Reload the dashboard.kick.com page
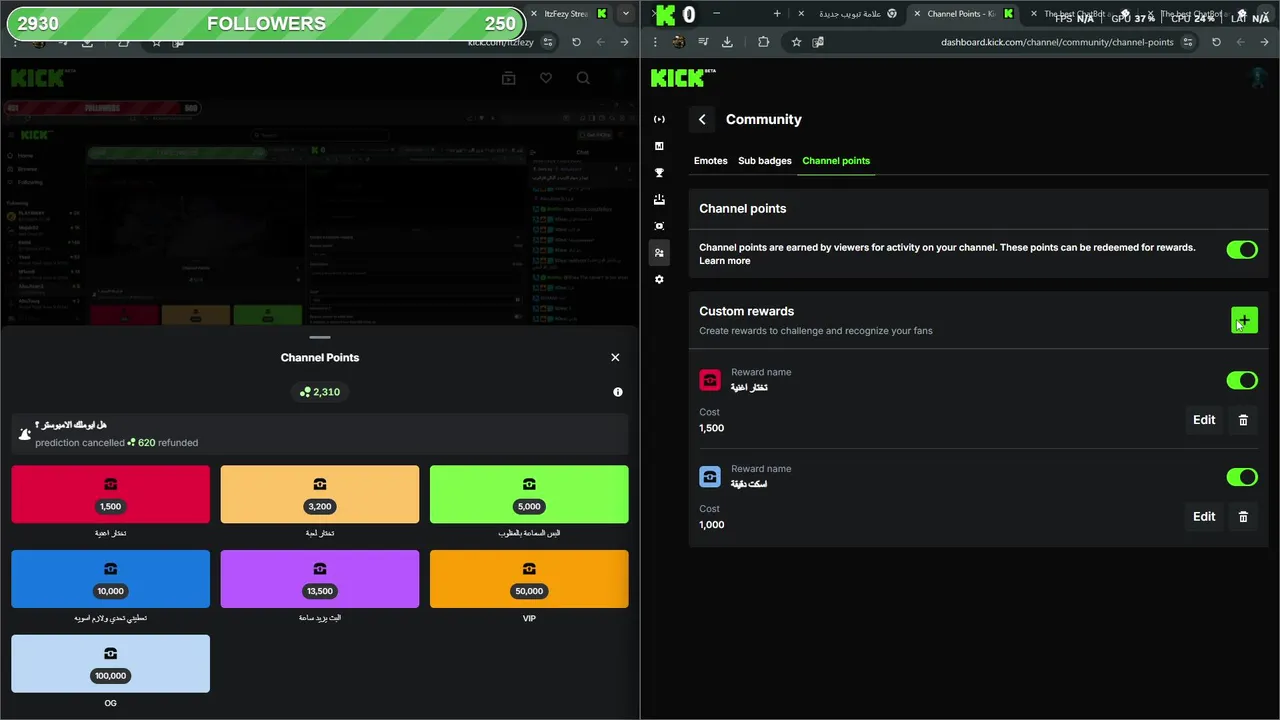 click(1216, 42)
